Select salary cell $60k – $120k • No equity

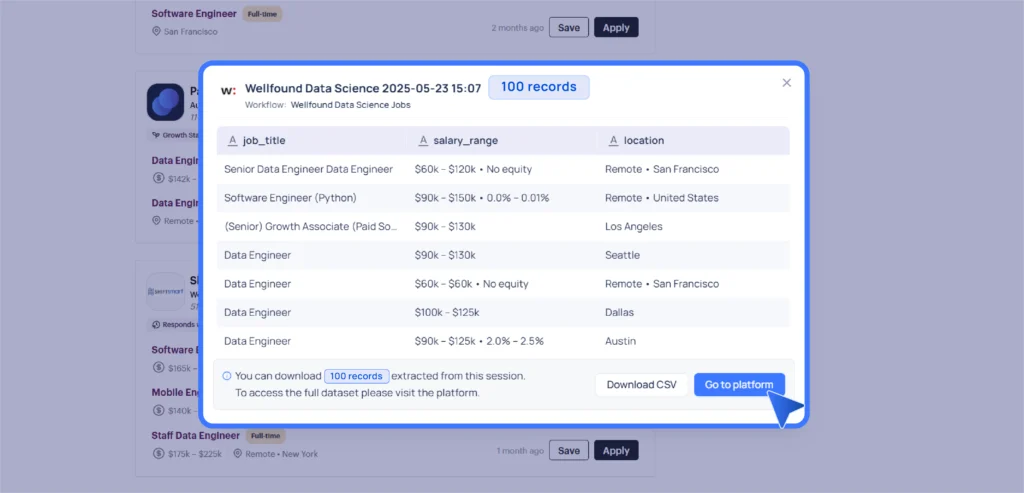pos(473,169)
